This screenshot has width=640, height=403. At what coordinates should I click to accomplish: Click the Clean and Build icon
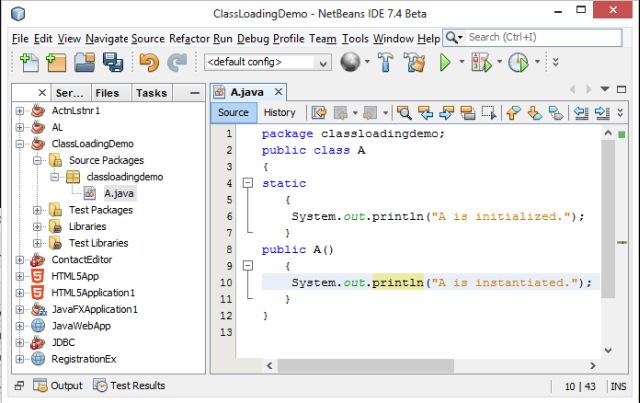pyautogui.click(x=415, y=62)
